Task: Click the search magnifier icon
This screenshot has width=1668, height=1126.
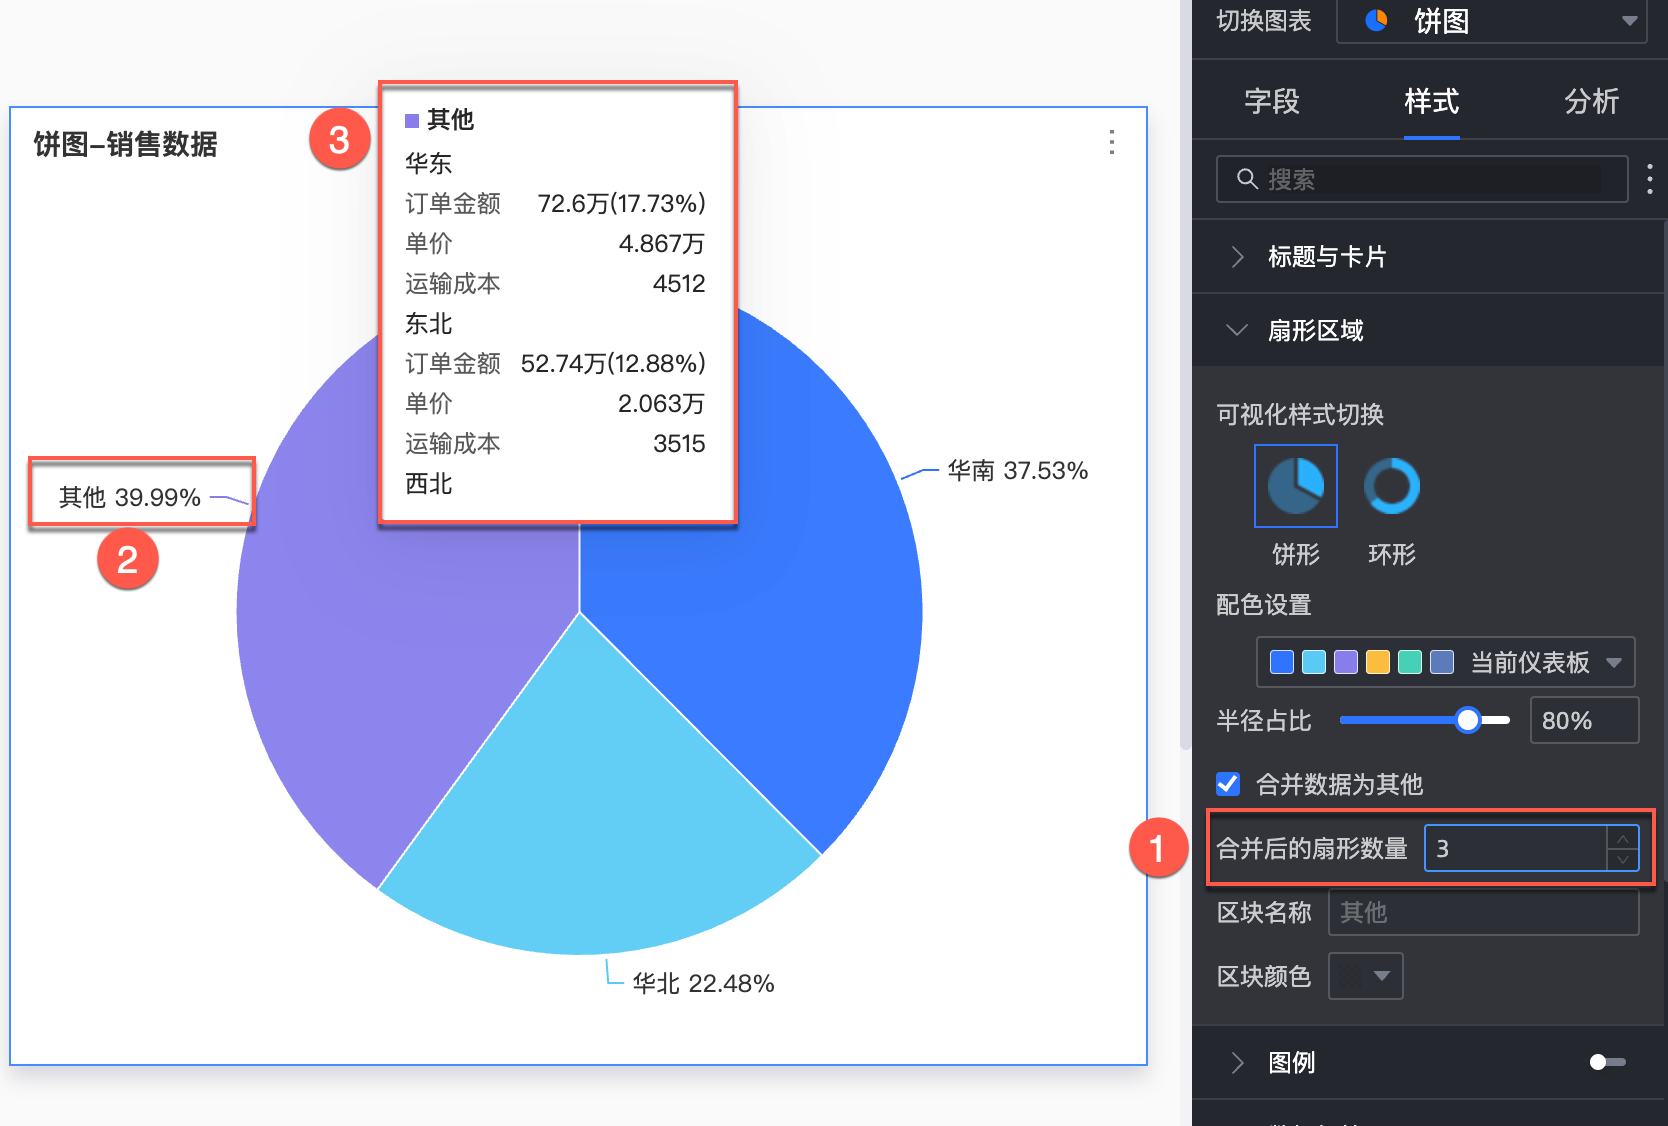Action: (x=1247, y=179)
